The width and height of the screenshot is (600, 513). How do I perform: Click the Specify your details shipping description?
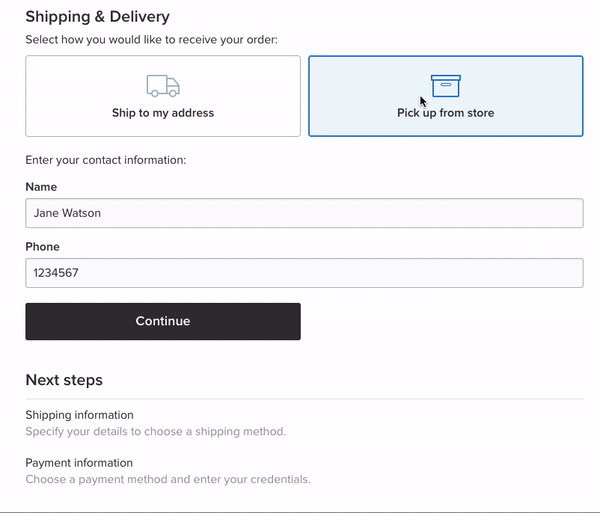156,432
